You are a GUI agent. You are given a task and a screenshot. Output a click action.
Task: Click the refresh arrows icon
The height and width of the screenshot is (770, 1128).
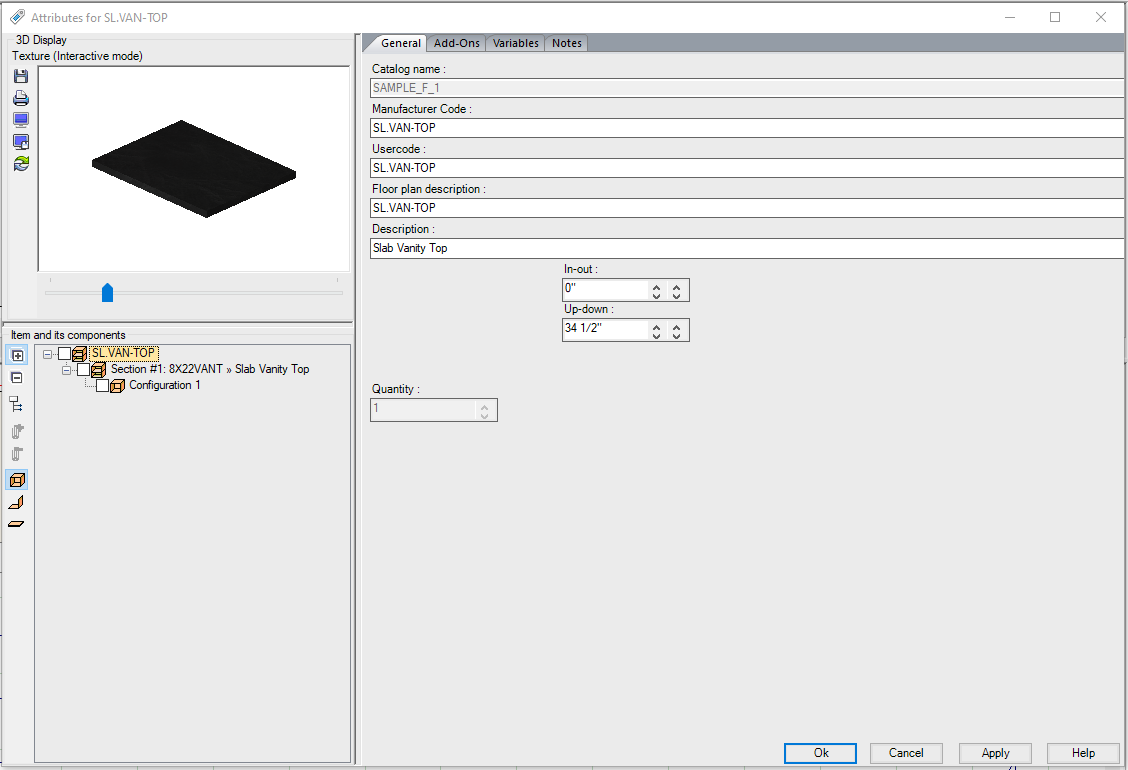[20, 163]
